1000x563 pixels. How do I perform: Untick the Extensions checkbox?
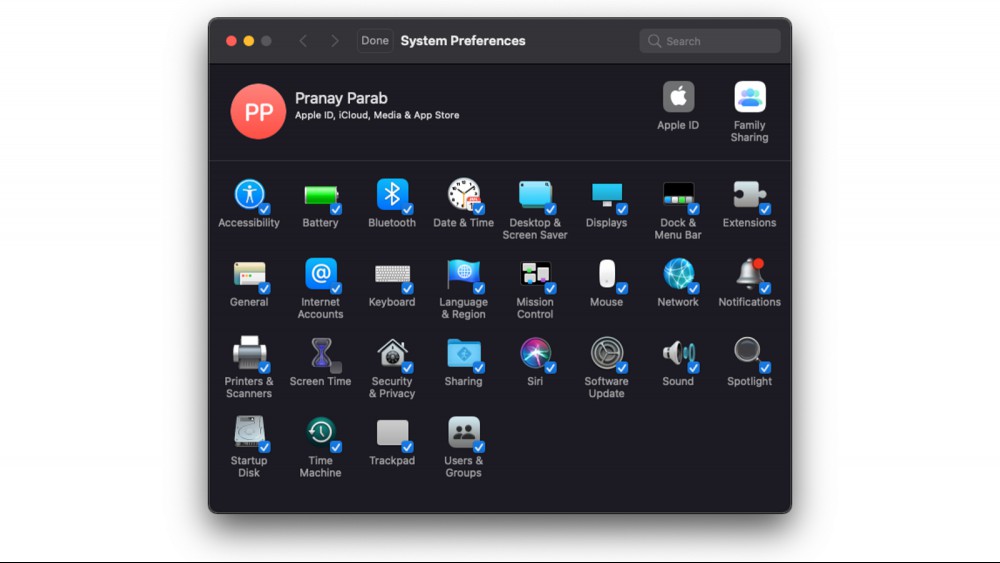pos(765,209)
